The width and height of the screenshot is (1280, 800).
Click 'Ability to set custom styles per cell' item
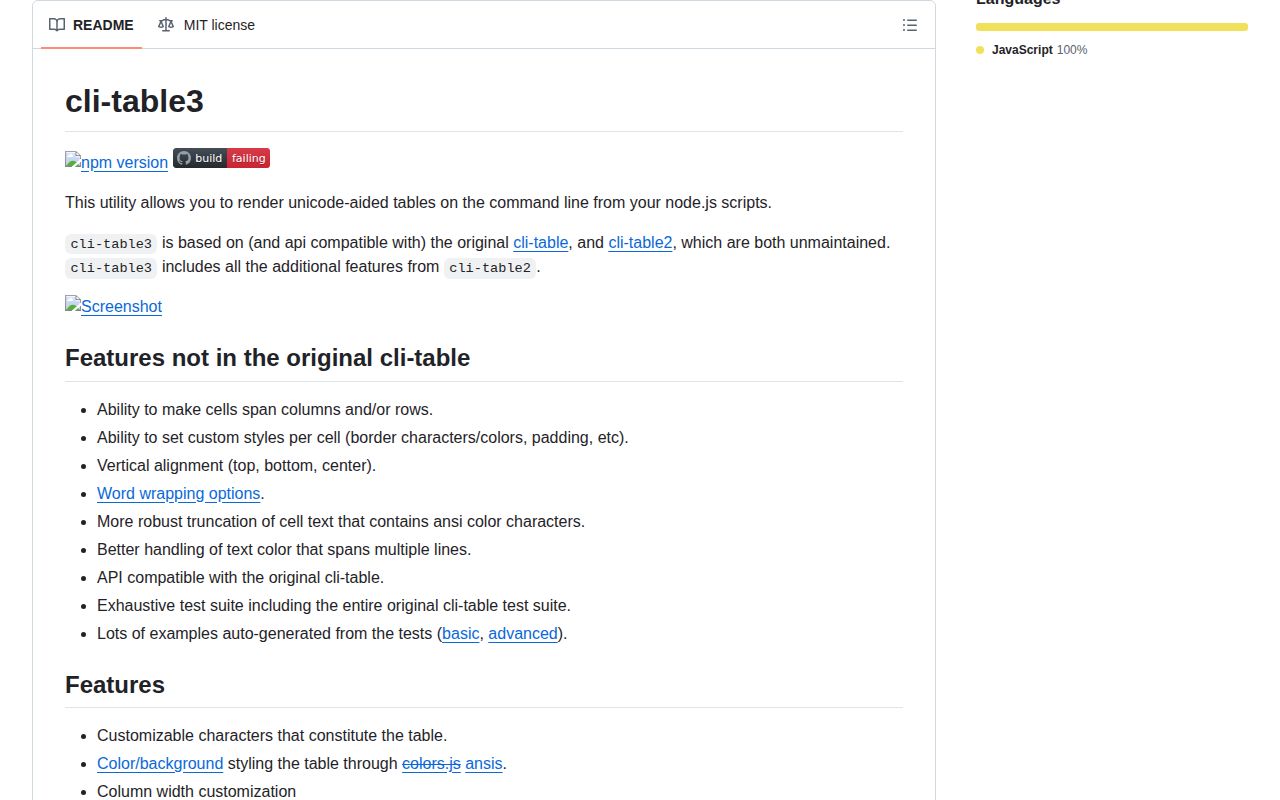tap(363, 437)
